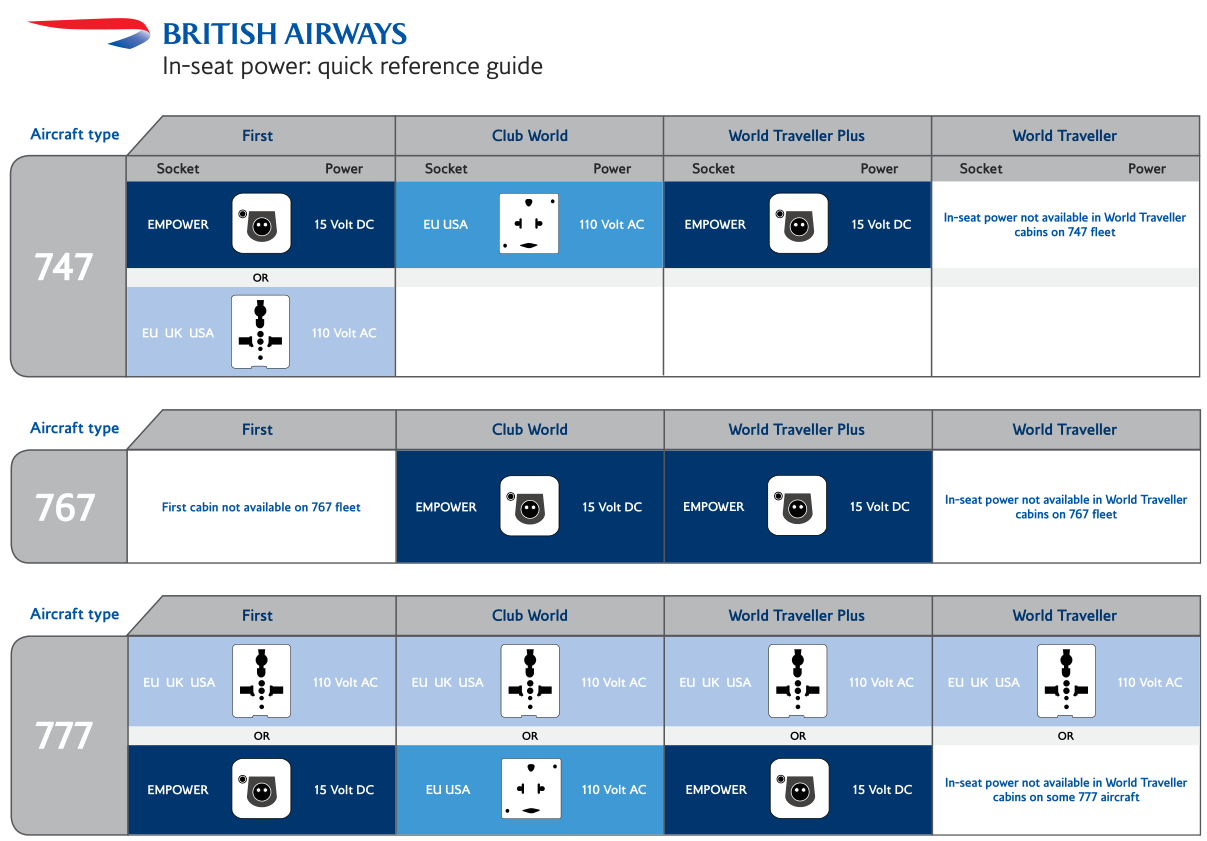Click the 767 World Traveller Plus EMPOWER socket icon
This screenshot has width=1207, height=841.
click(797, 506)
